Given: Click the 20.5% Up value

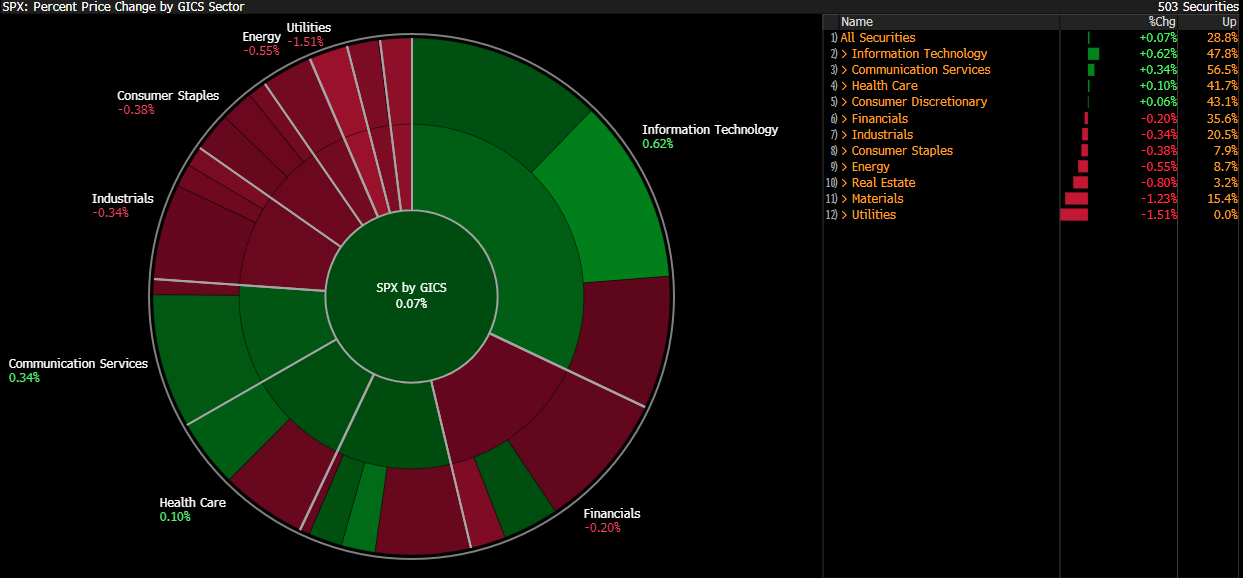Looking at the screenshot, I should tap(1222, 135).
